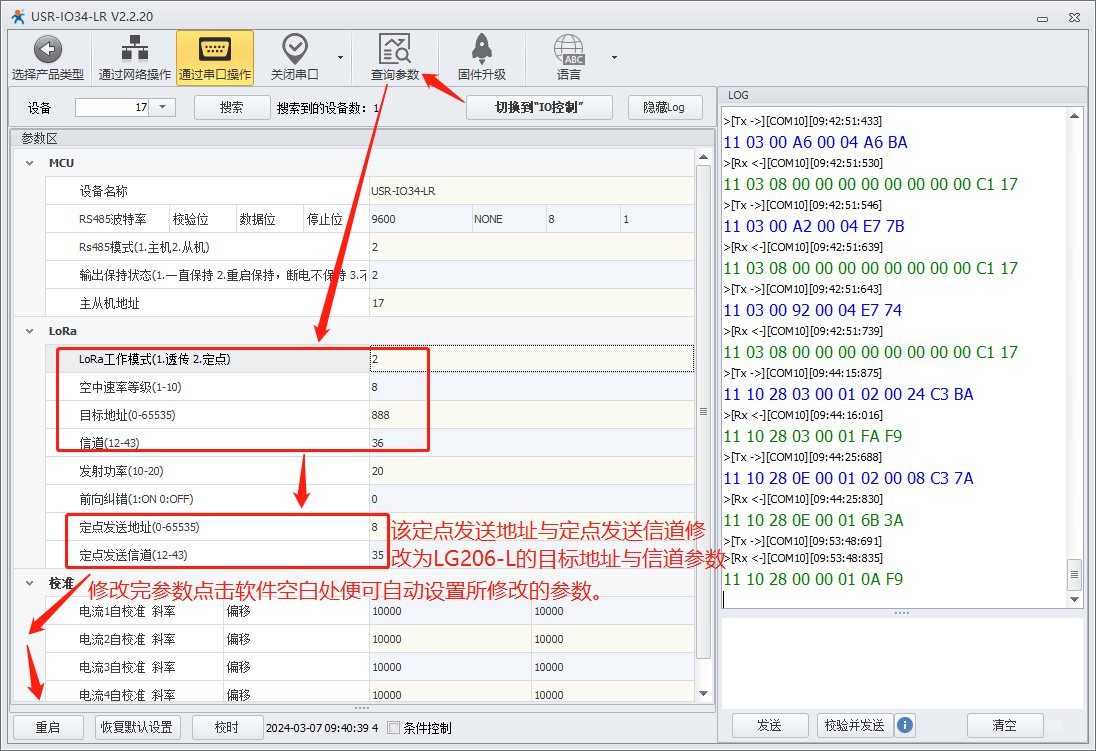
Task: Click the 发送 button
Action: (x=770, y=725)
